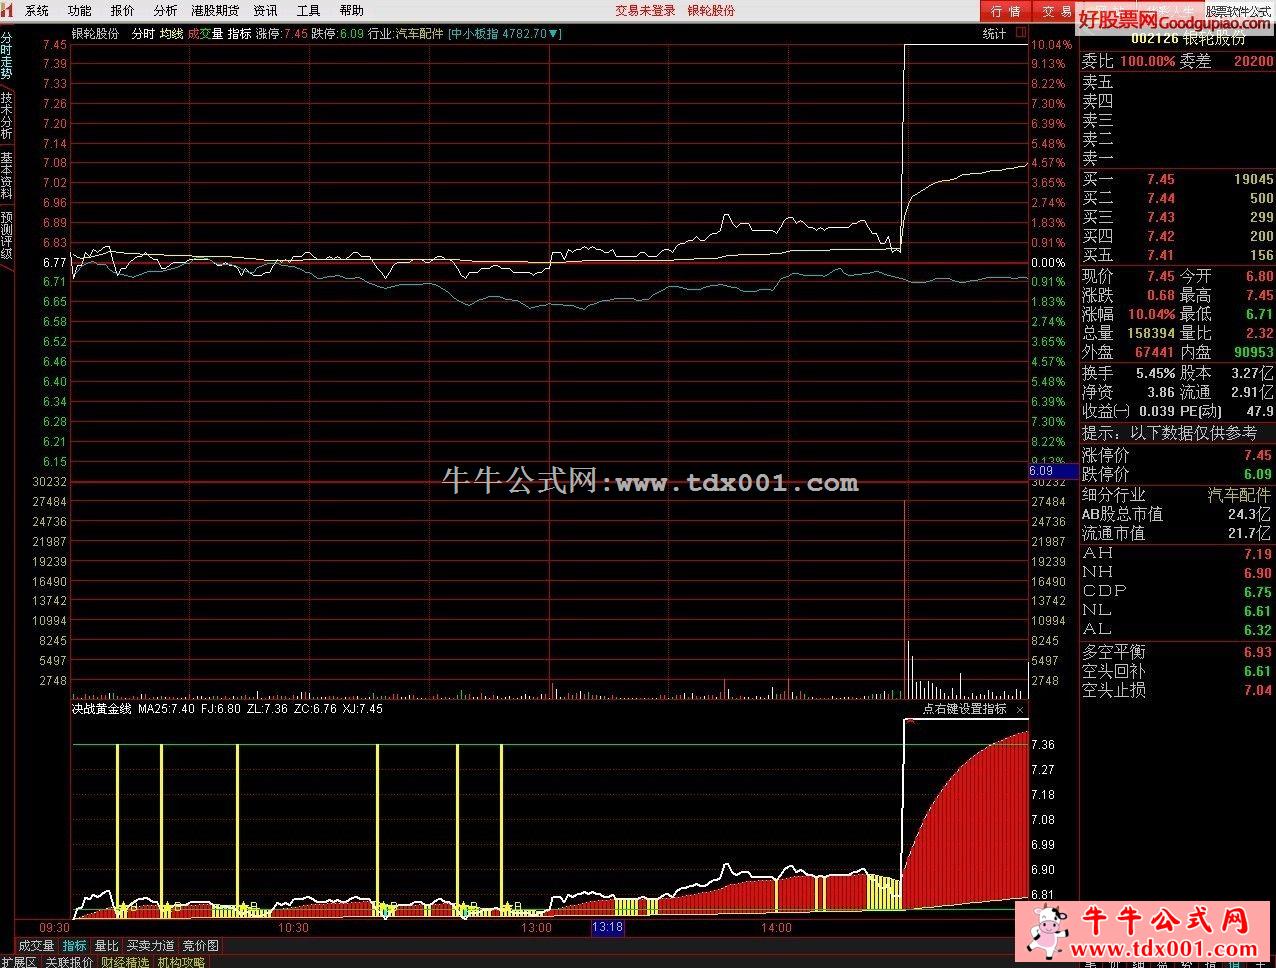Open the 扩展区 tab

point(19,962)
